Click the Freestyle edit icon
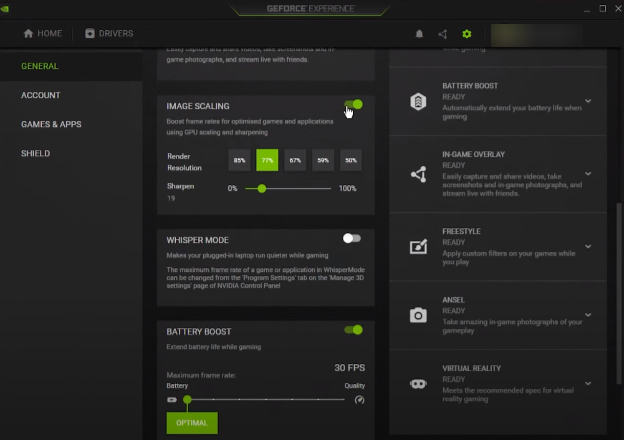The image size is (624, 440). (x=418, y=246)
